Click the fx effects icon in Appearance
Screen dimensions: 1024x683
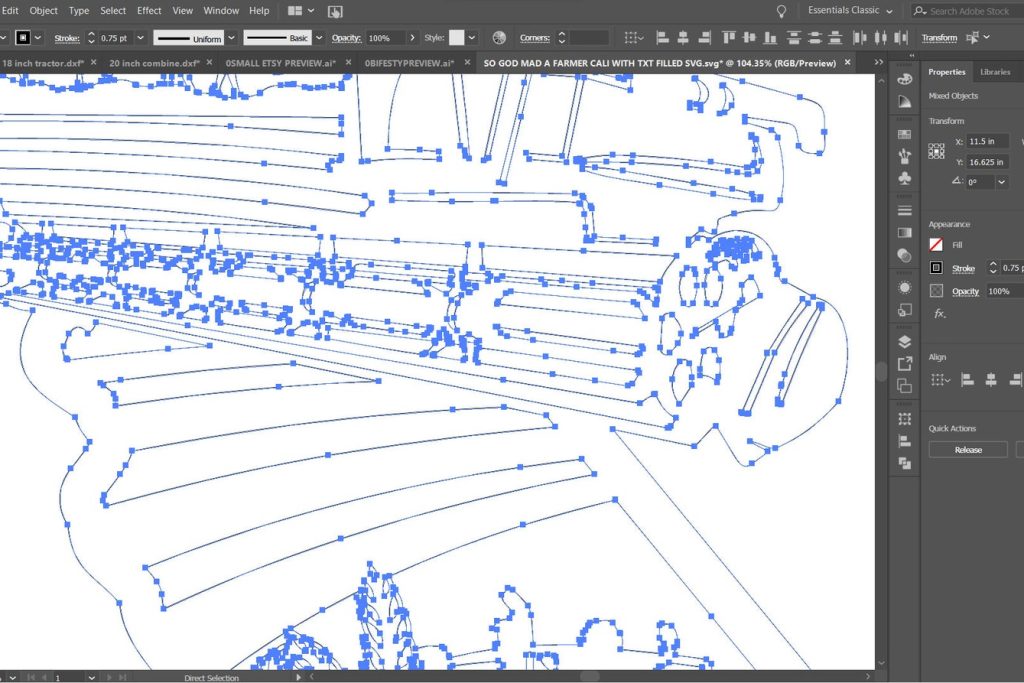pos(939,313)
